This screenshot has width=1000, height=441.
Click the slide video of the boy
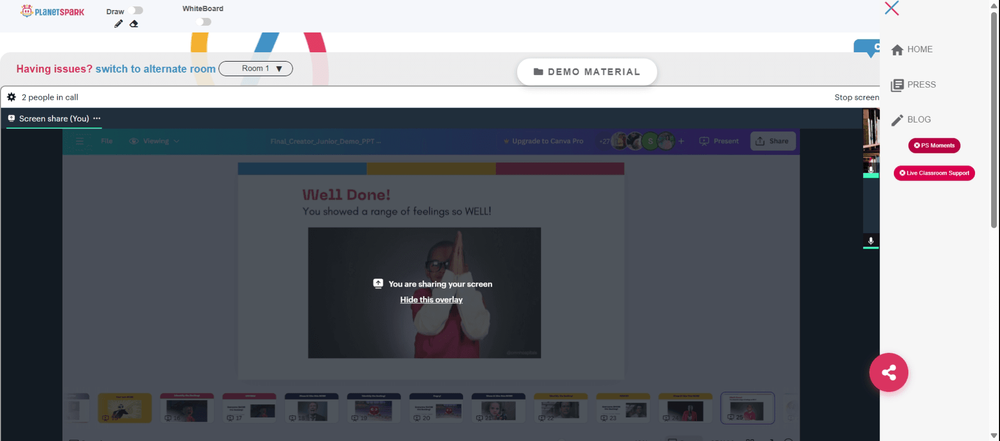point(425,293)
